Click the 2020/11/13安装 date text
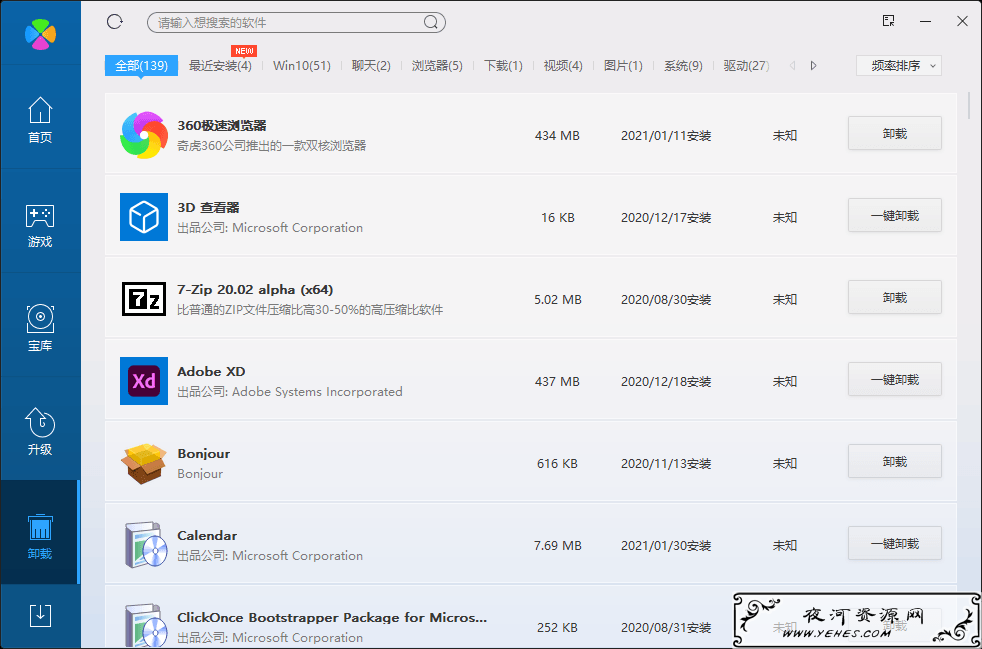Viewport: 982px width, 649px height. (666, 464)
